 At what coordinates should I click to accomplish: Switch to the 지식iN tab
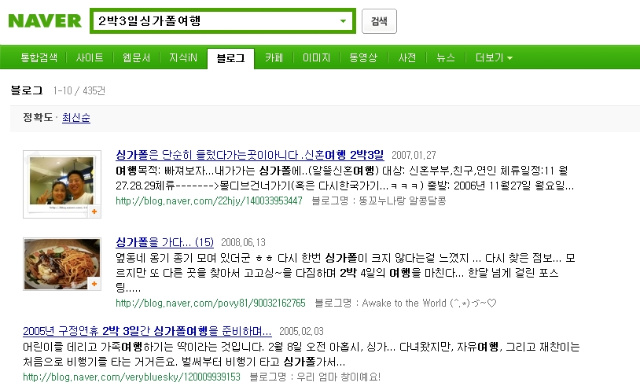(183, 58)
